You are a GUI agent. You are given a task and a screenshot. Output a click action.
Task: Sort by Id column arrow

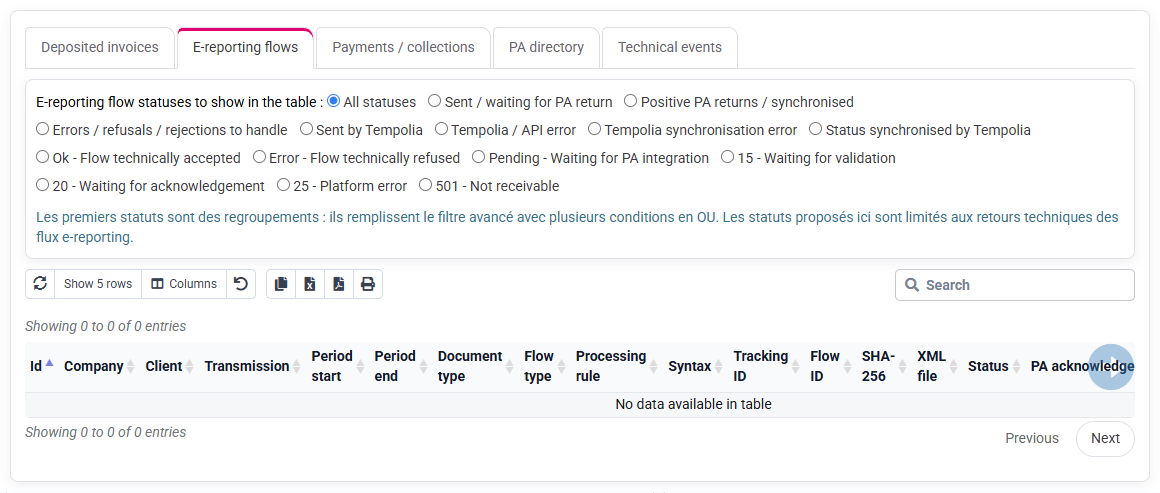point(50,364)
